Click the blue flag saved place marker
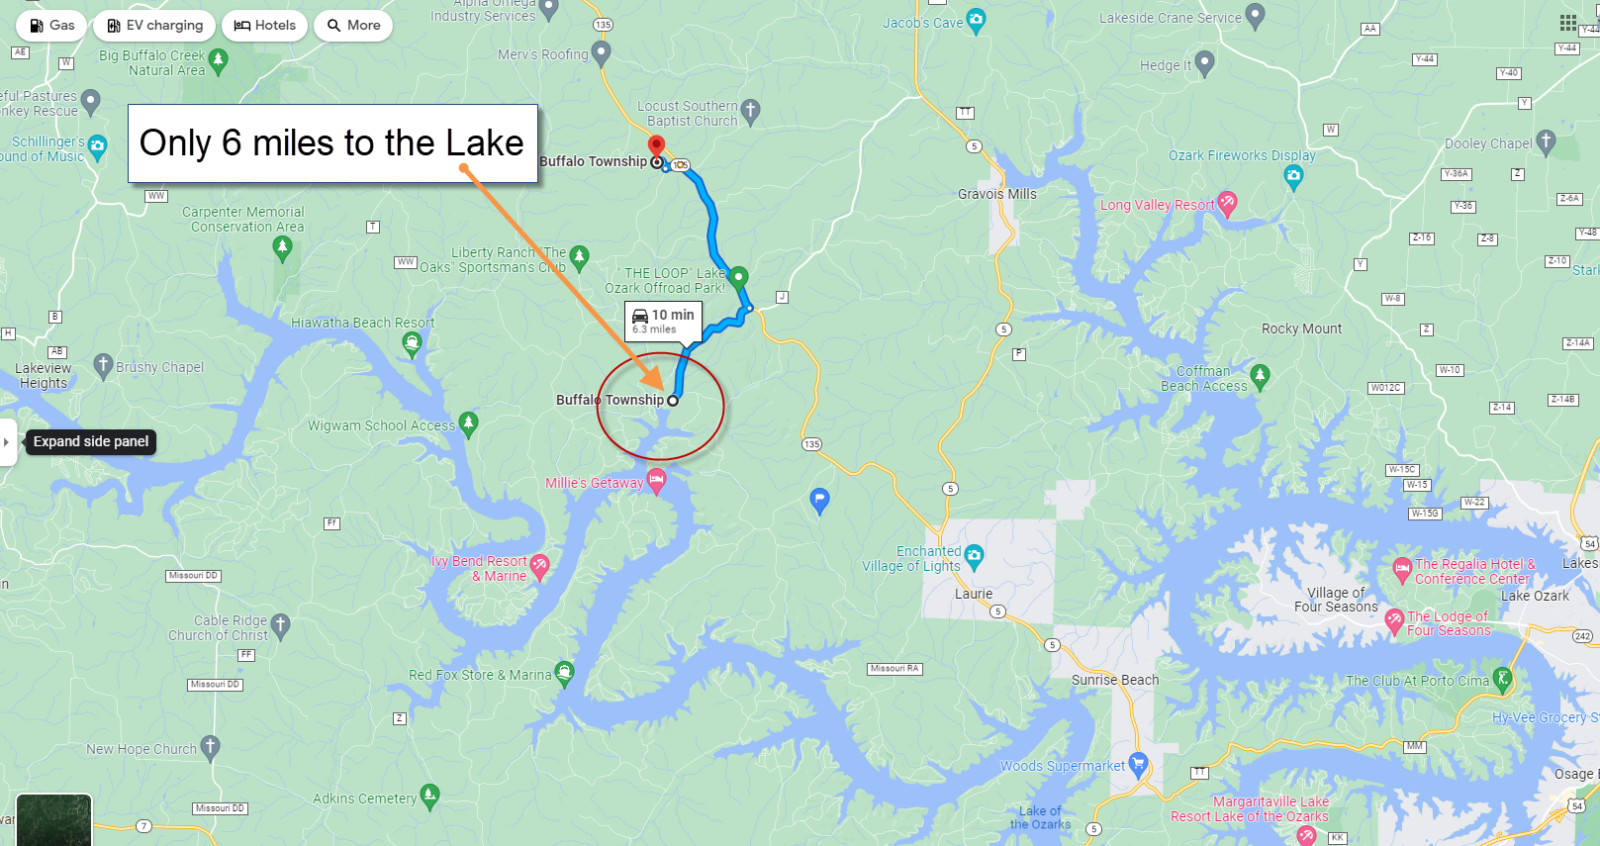1600x846 pixels. (x=819, y=500)
